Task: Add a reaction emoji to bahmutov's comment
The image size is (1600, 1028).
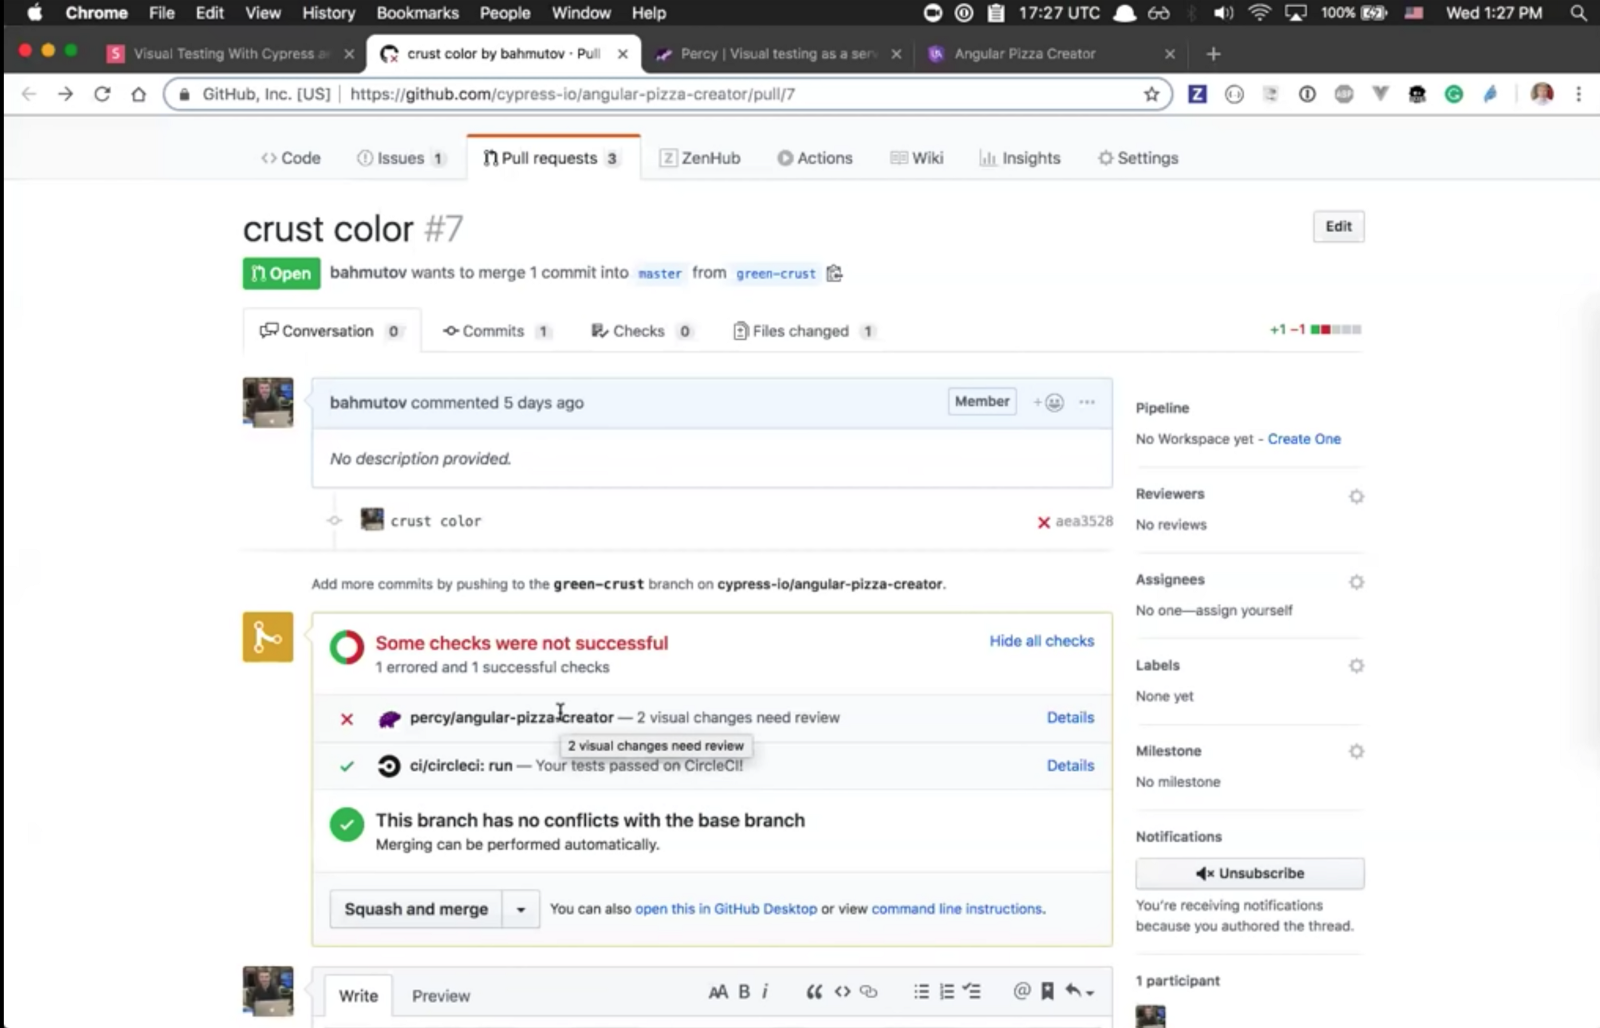Action: [x=1048, y=402]
